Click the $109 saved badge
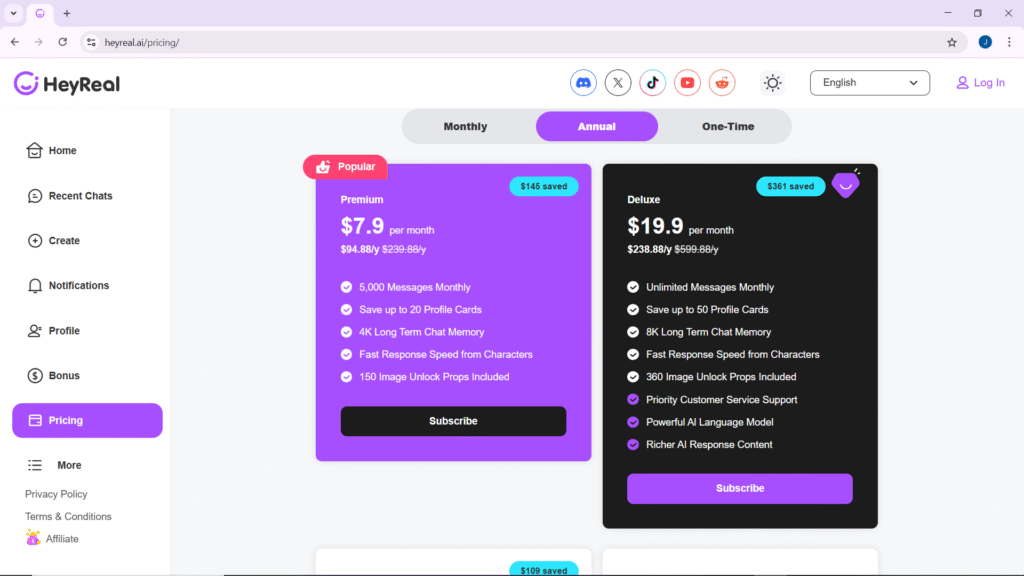 click(x=543, y=569)
